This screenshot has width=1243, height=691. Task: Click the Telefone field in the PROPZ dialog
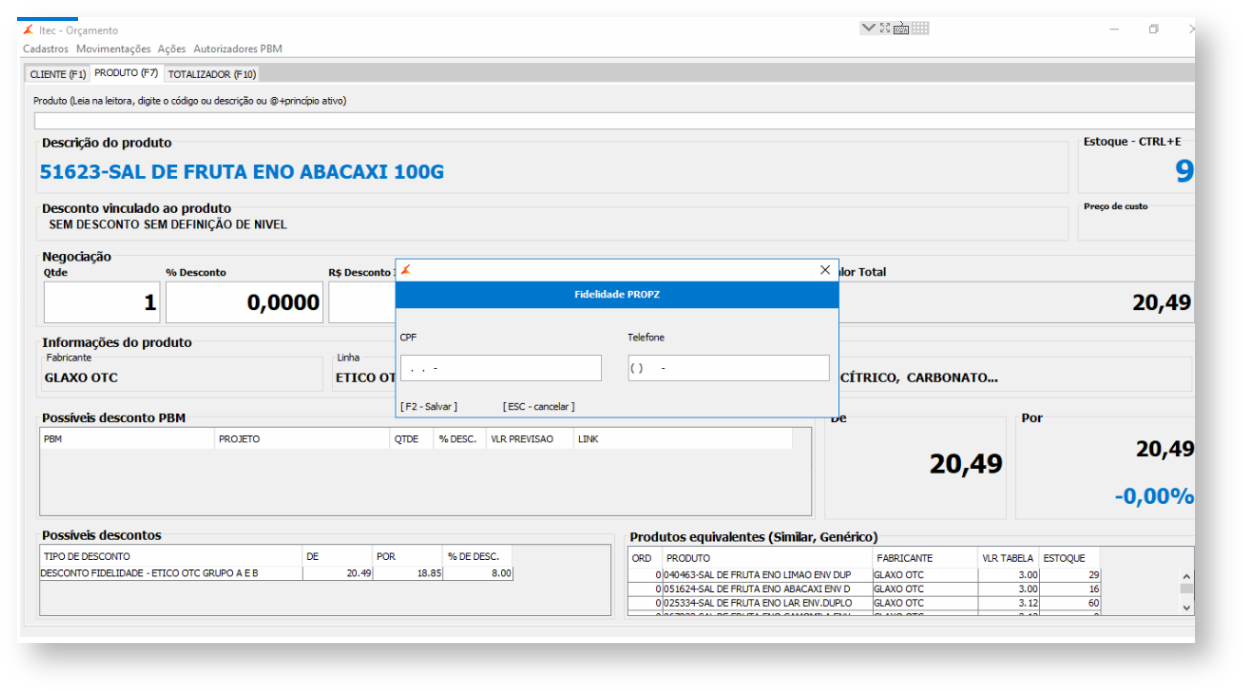729,368
